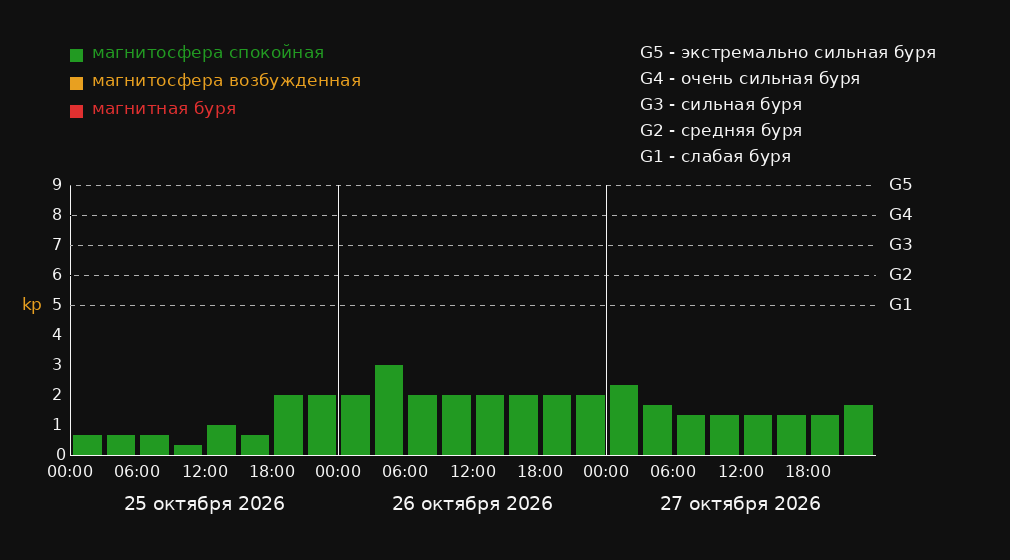Image resolution: width=1010 pixels, height=560 pixels.
Task: Click the G1 label beside the gridline
Action: point(900,305)
